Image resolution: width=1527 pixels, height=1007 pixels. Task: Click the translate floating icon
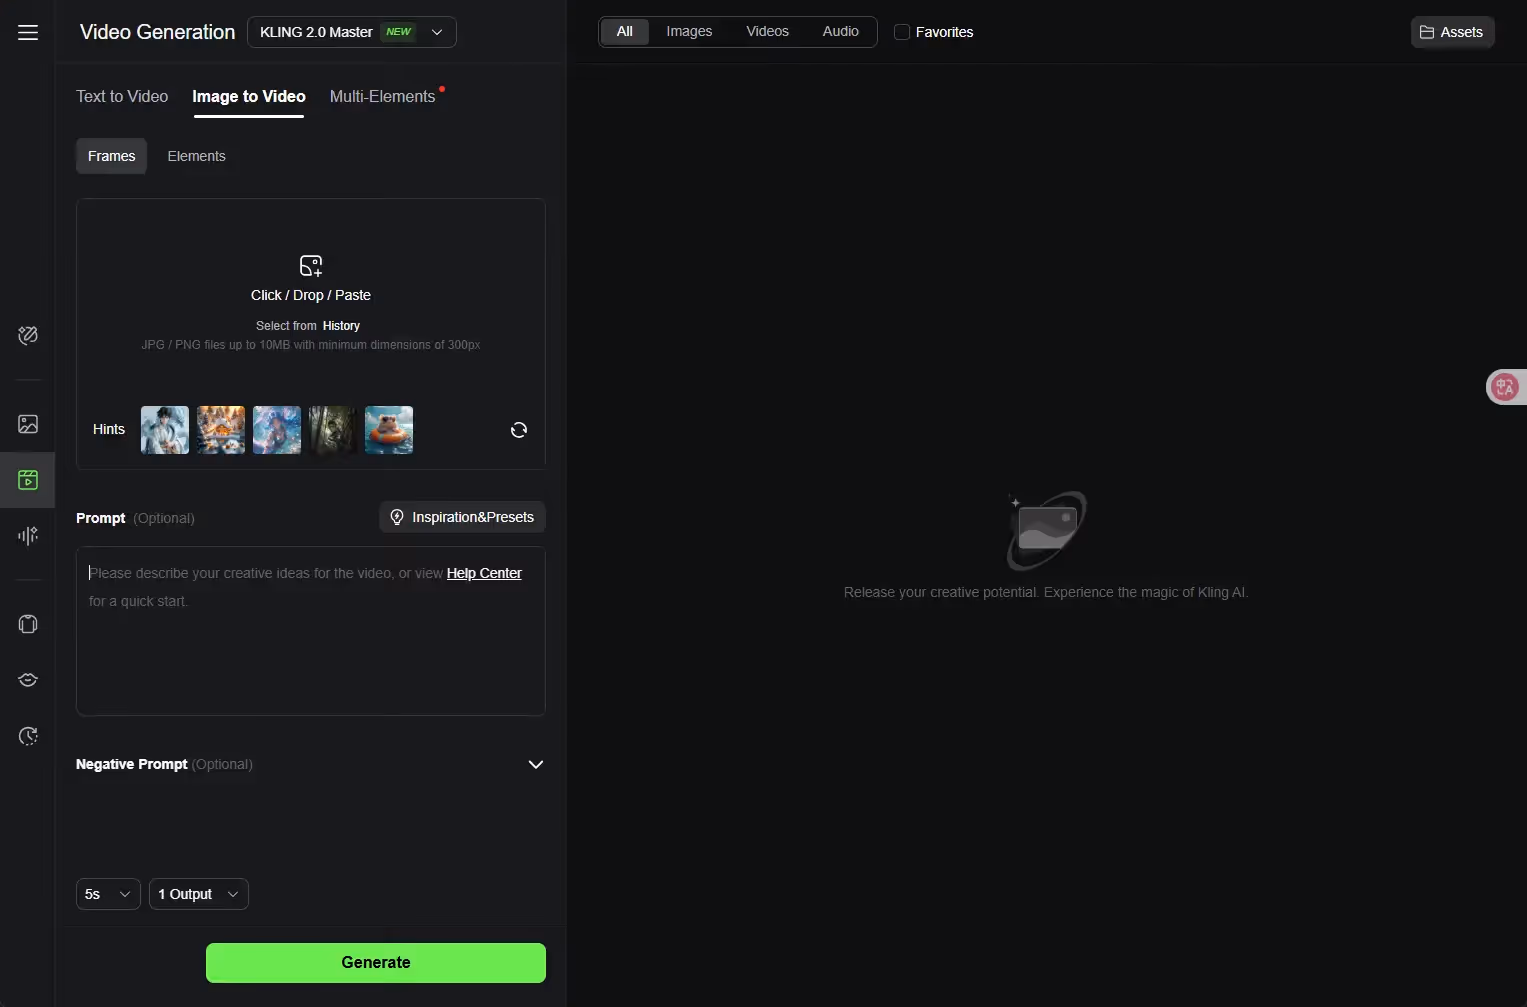pyautogui.click(x=1505, y=387)
